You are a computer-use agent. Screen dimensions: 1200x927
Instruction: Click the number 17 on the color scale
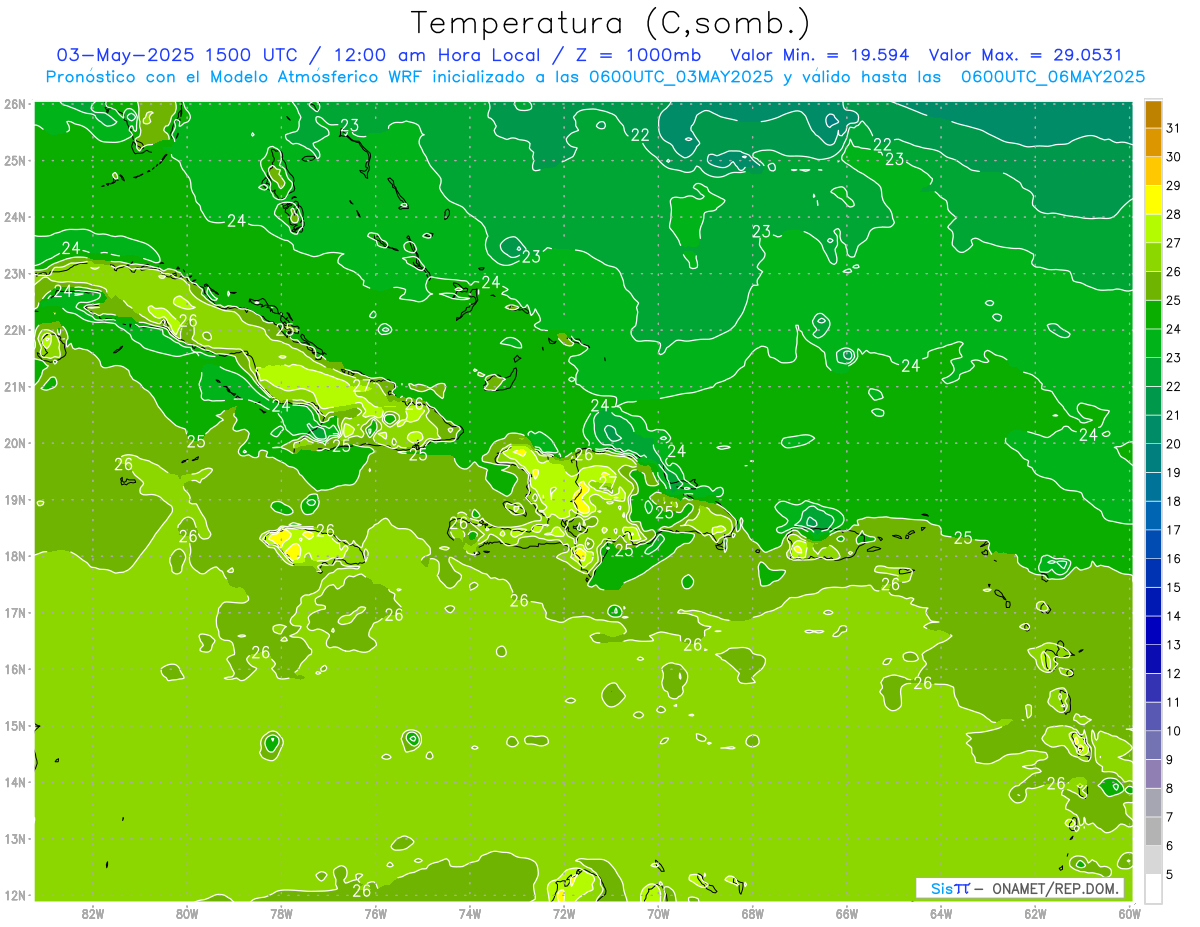coord(1174,530)
